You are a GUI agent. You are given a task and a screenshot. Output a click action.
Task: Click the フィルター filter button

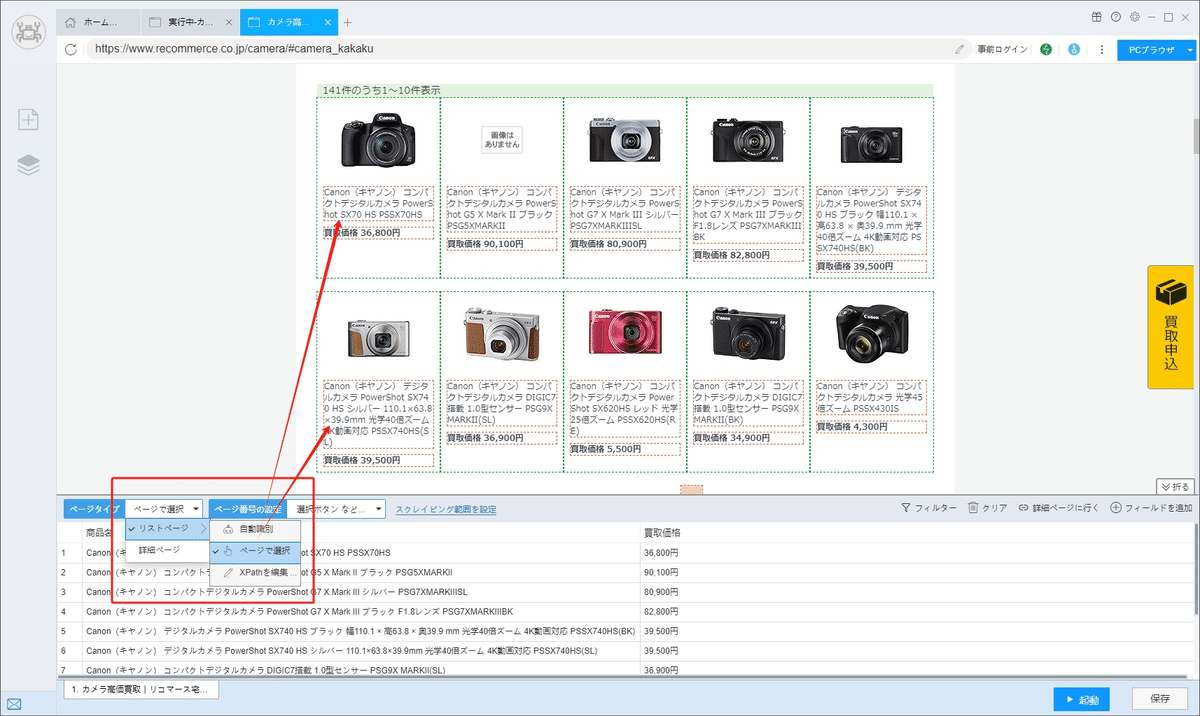click(929, 508)
